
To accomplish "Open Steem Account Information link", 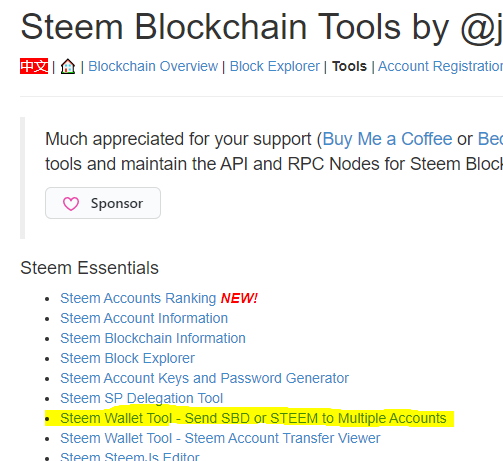I will coord(144,318).
